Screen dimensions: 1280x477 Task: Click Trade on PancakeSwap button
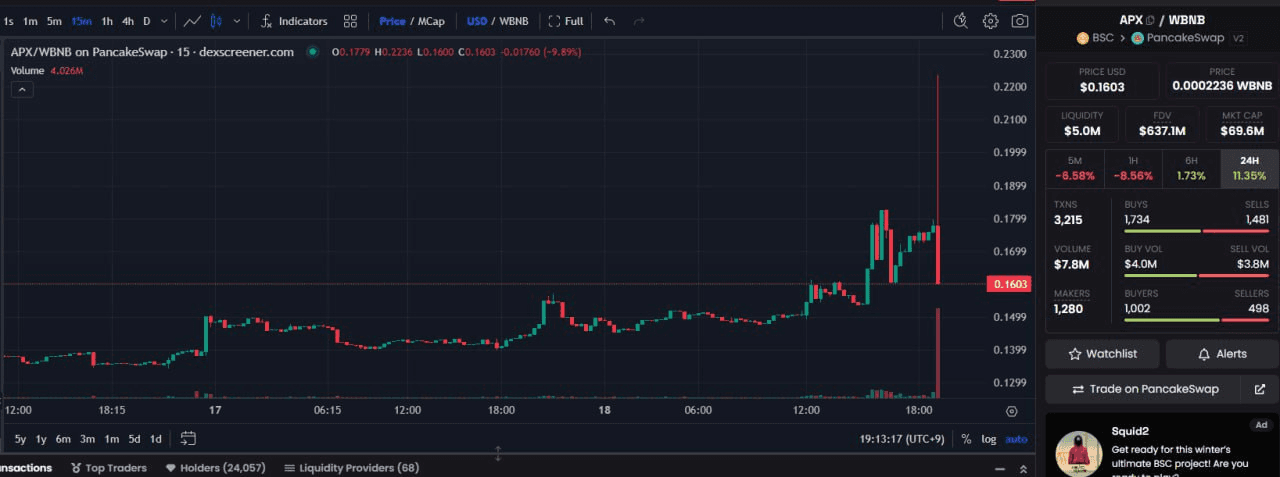point(1145,389)
